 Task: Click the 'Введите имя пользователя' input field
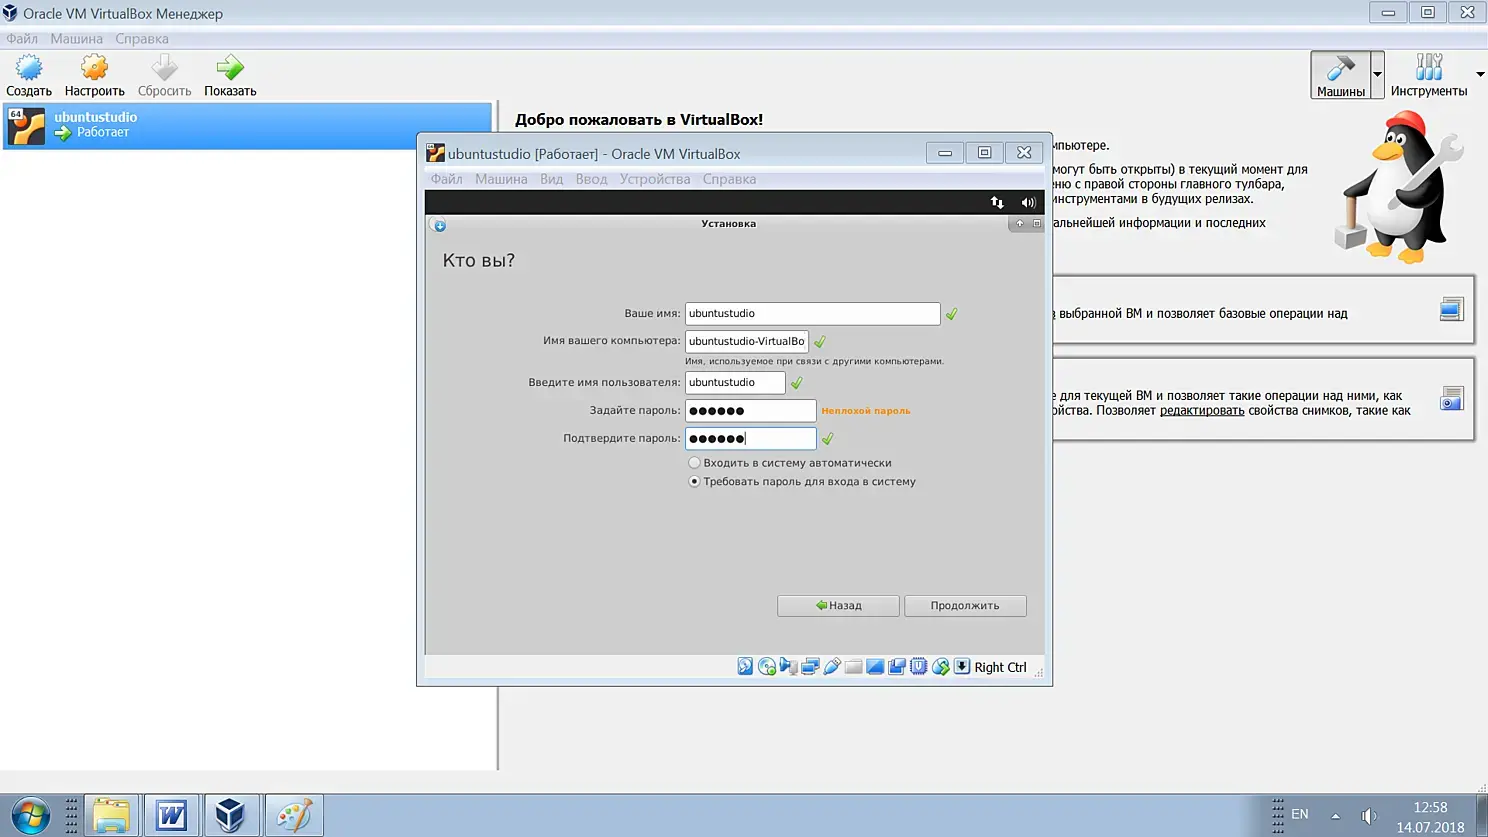[x=735, y=383]
